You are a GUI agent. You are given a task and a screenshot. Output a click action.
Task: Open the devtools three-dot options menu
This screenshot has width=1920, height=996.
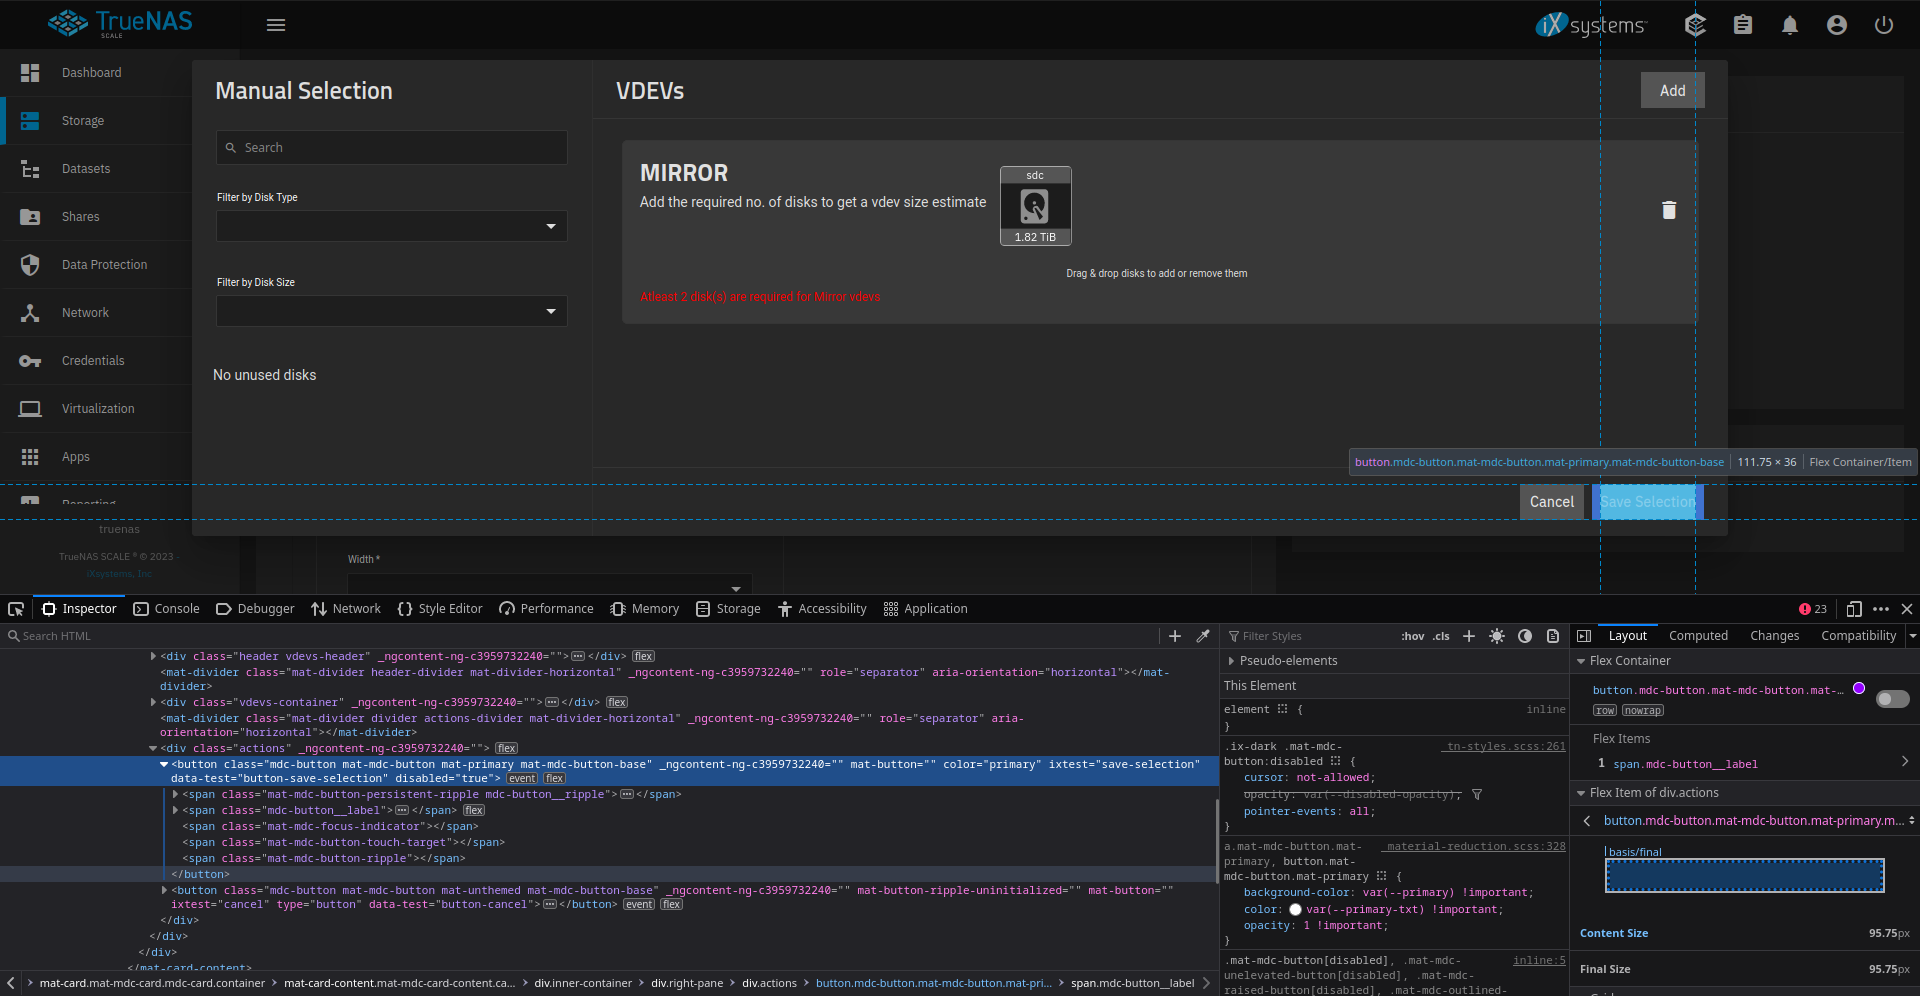(x=1881, y=609)
